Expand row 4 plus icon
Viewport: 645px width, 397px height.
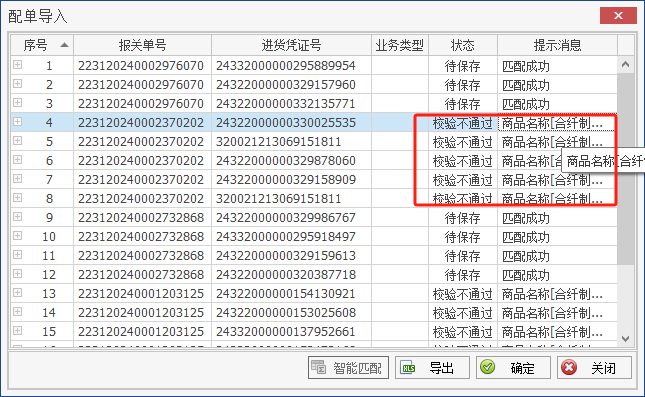pos(17,122)
